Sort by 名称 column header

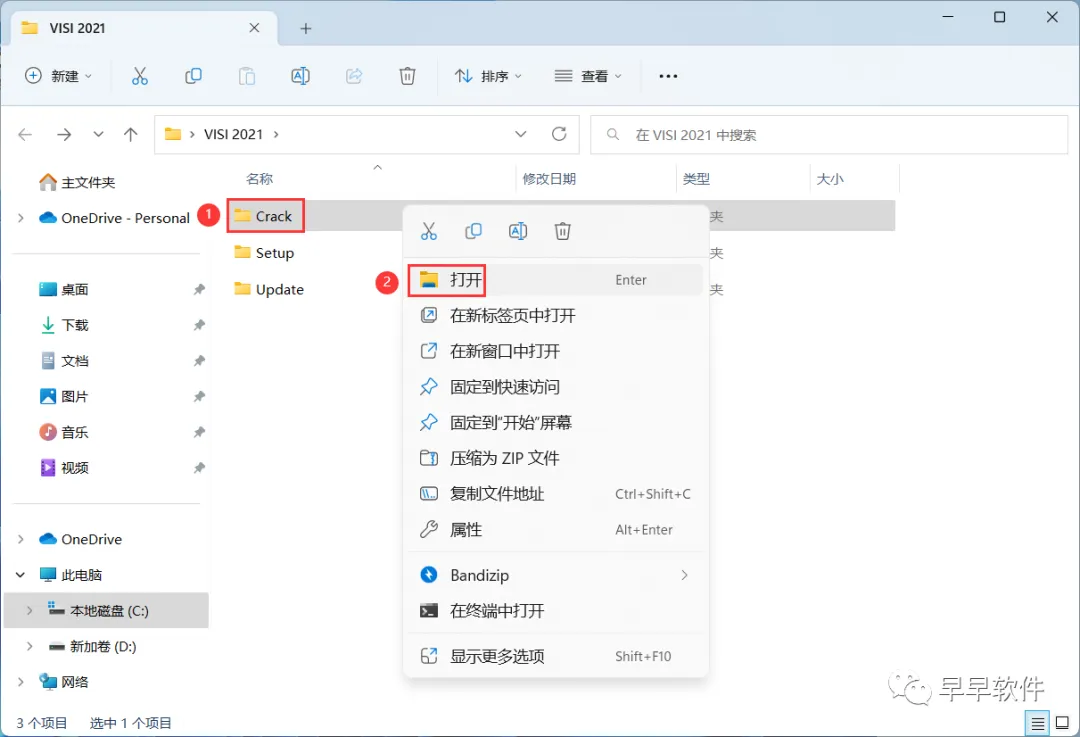(260, 179)
